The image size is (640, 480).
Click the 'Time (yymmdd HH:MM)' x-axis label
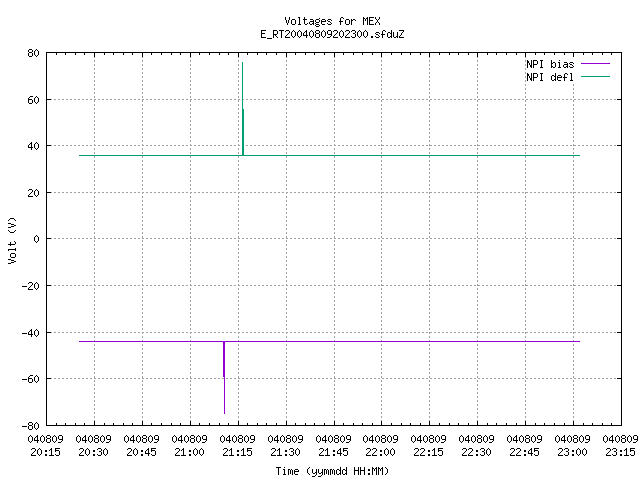tap(332, 471)
